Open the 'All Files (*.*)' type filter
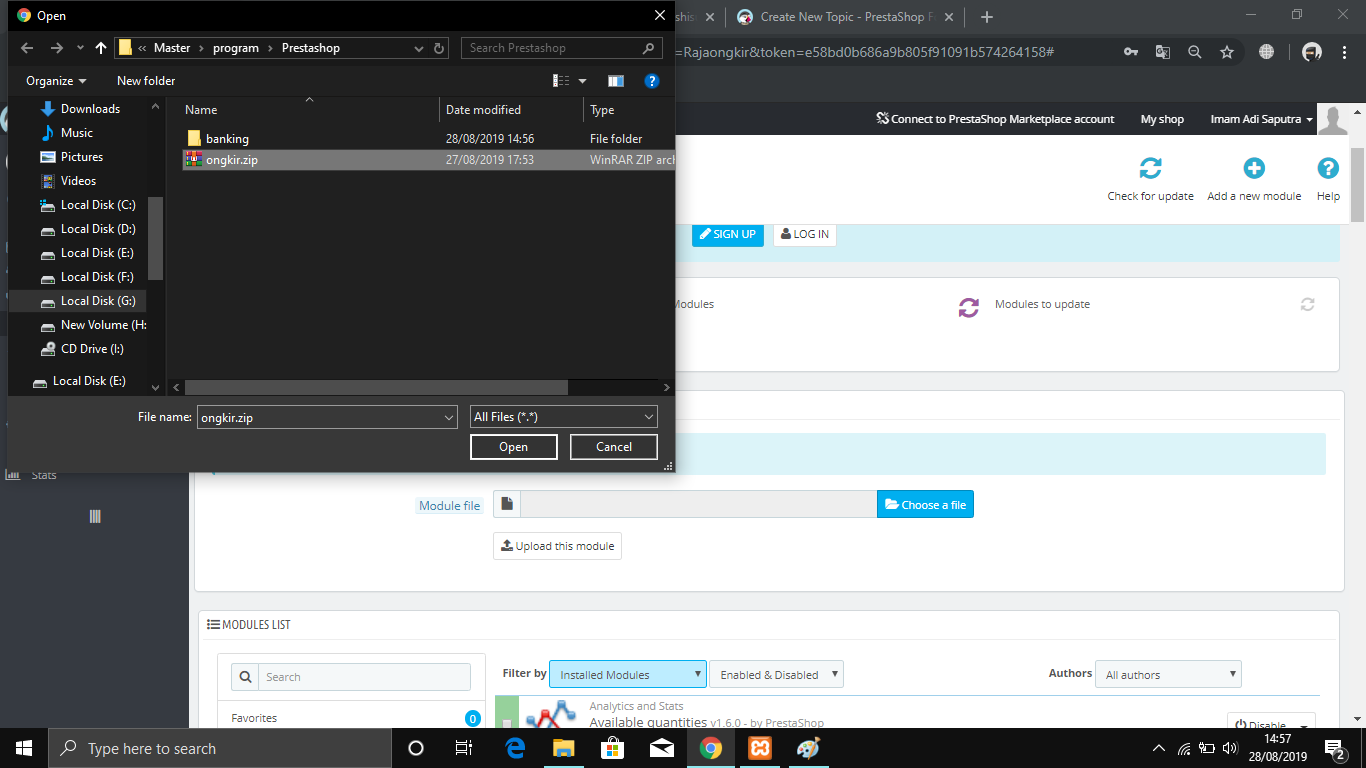Viewport: 1366px width, 768px height. (x=564, y=417)
